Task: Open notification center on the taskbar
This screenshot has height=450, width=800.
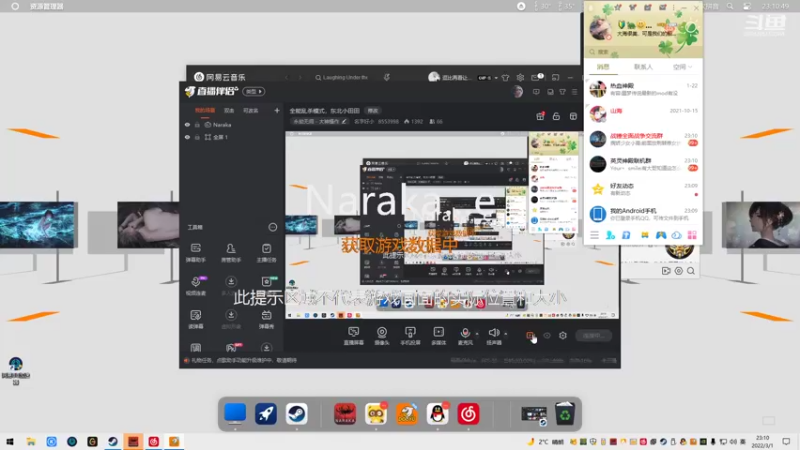Action: [786, 441]
